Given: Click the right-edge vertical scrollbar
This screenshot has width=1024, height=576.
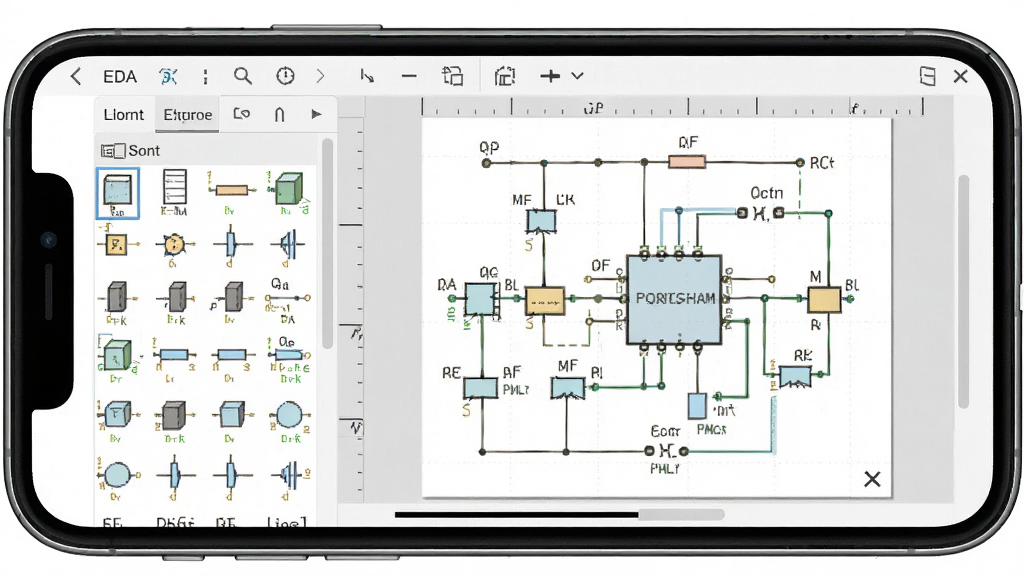Looking at the screenshot, I should 963,292.
